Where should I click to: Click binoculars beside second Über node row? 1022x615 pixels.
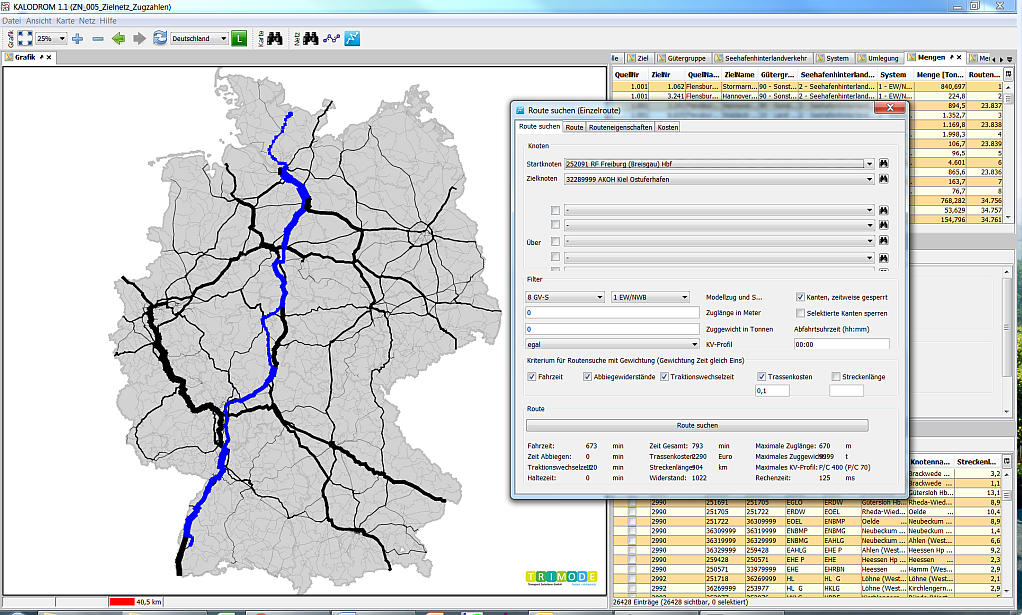(884, 225)
